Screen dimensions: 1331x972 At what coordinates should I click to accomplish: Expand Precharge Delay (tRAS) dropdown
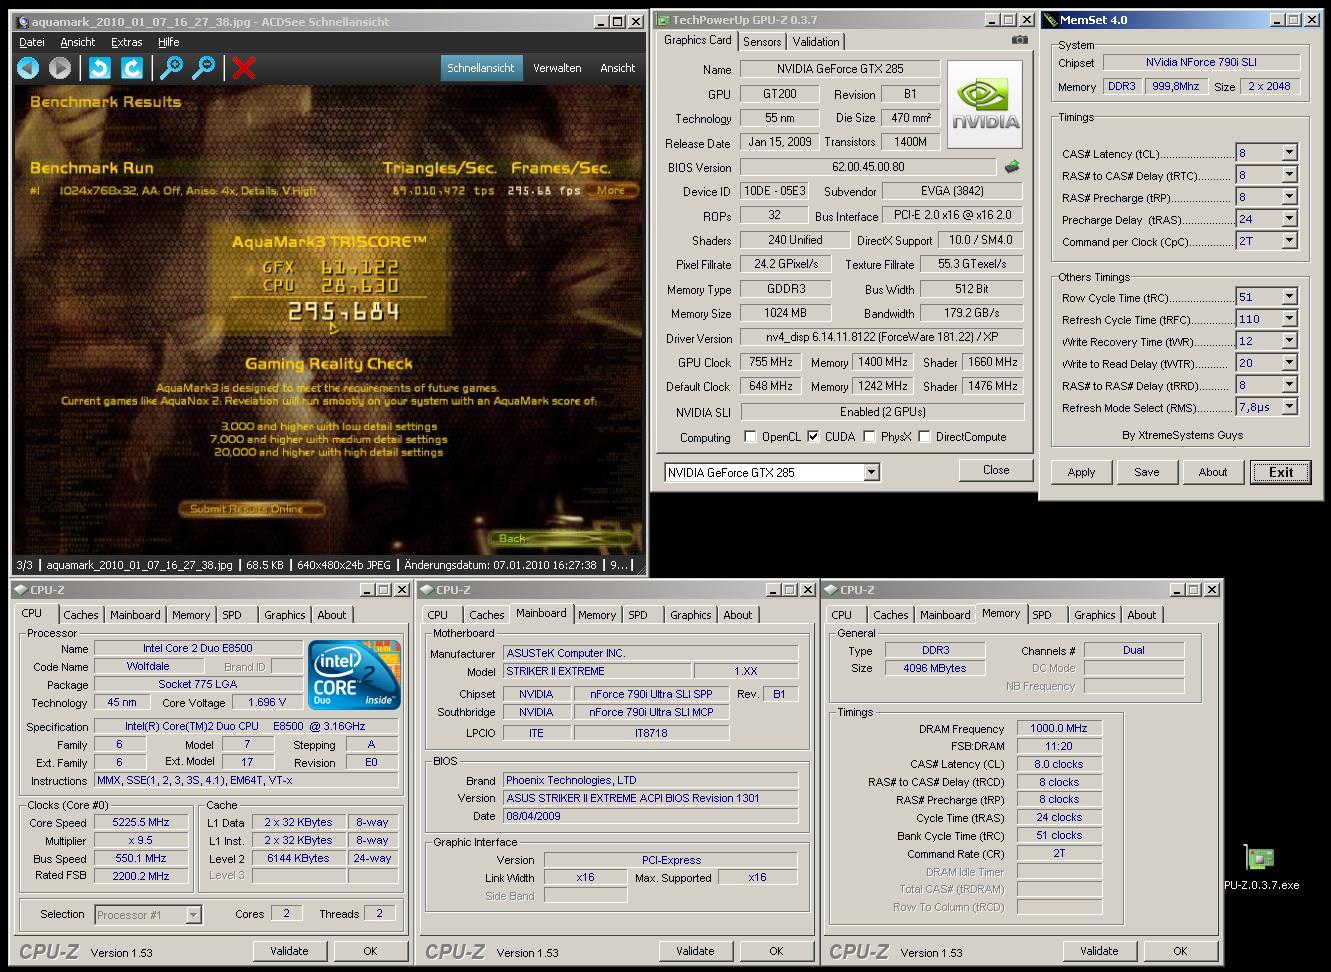click(1289, 219)
